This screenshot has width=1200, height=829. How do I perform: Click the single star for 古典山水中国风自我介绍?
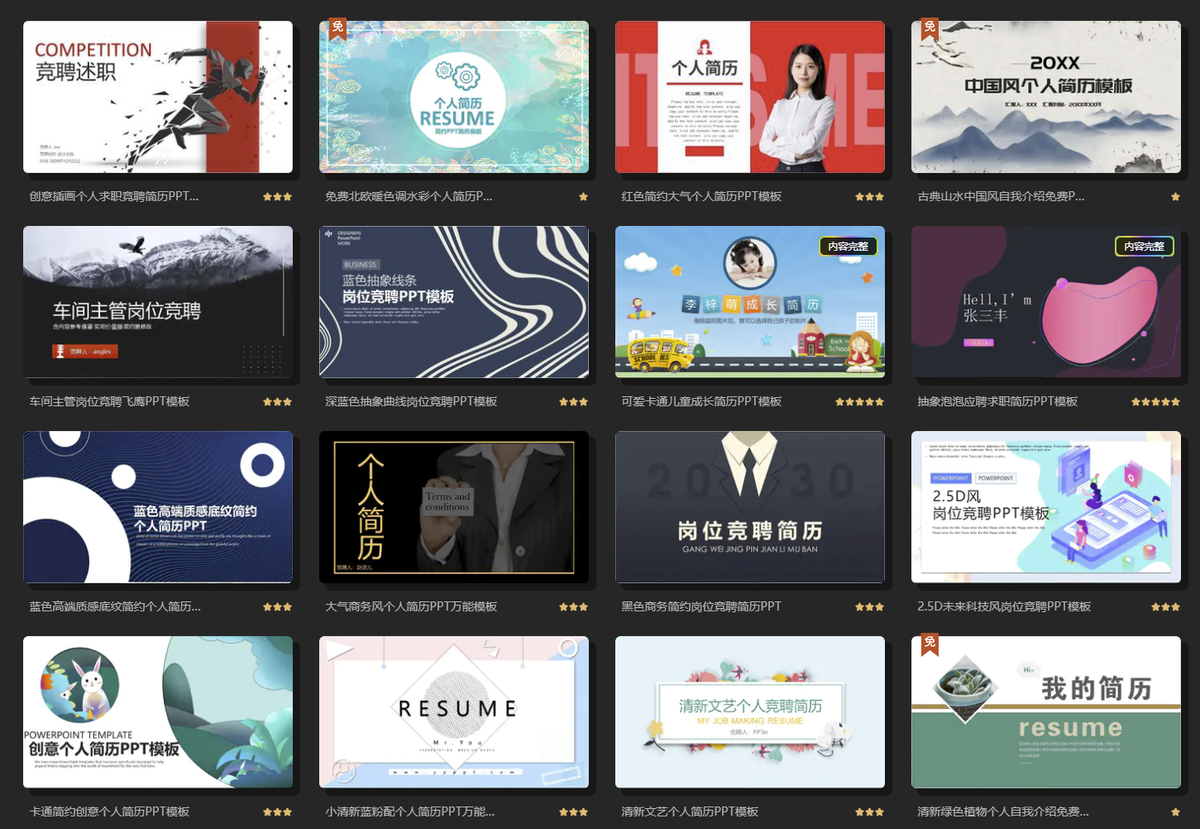1176,197
